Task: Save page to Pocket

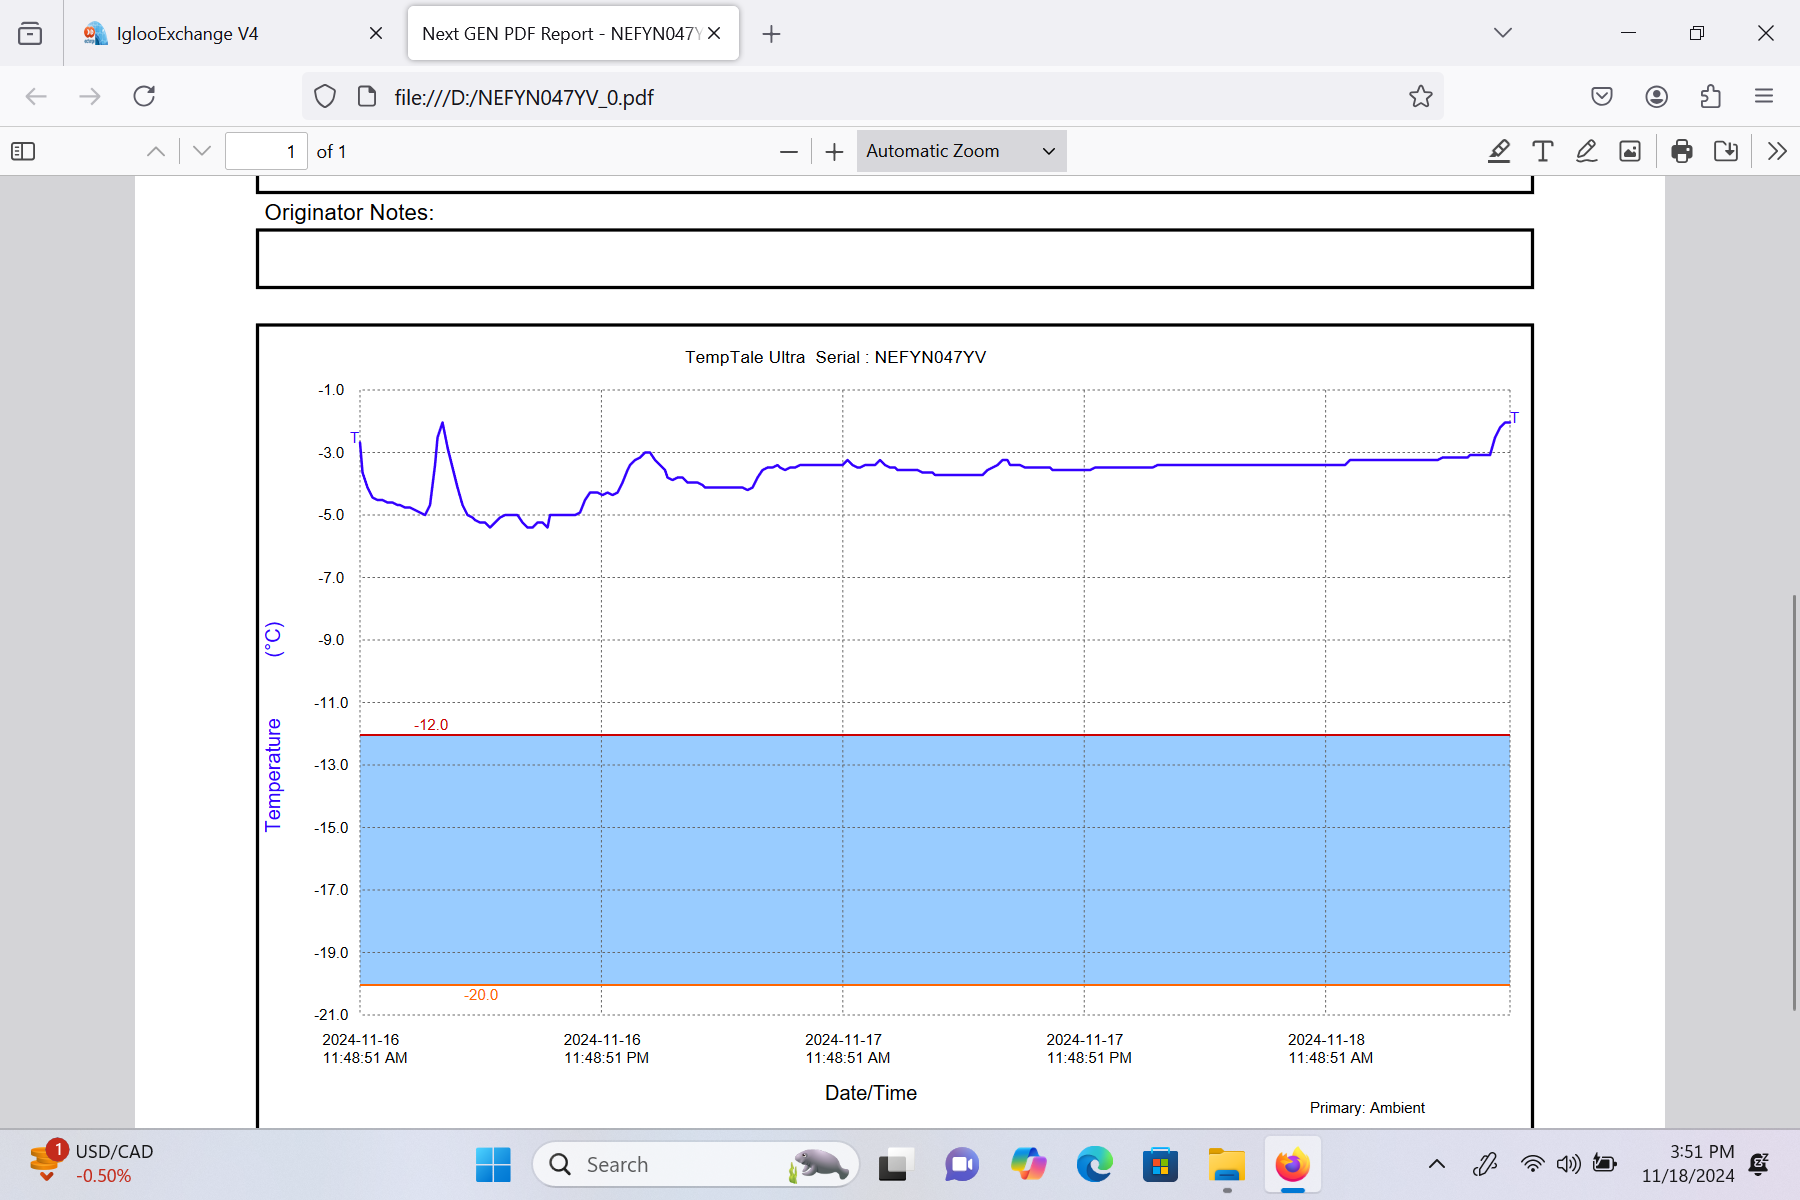Action: pos(1602,96)
